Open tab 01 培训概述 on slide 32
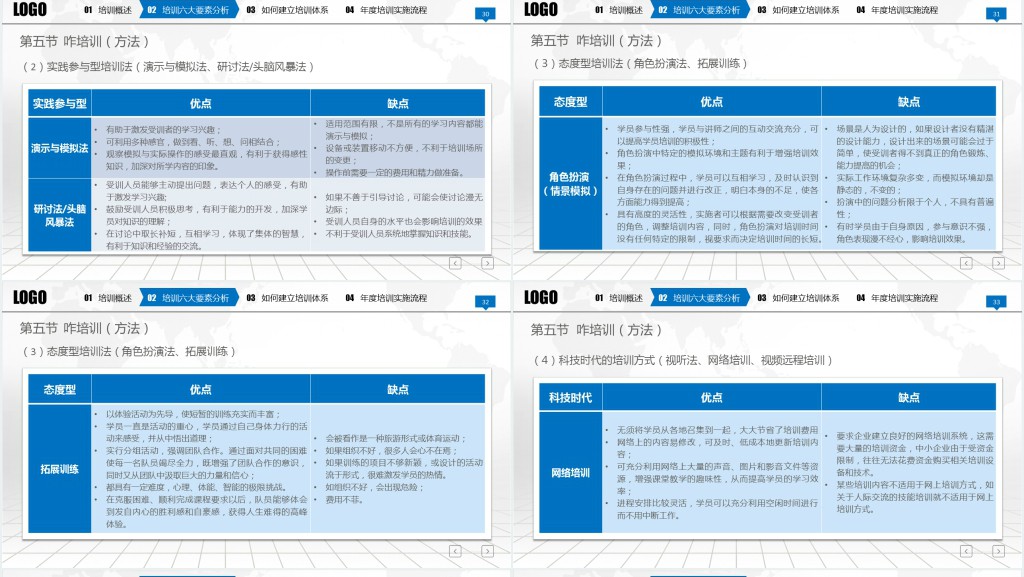This screenshot has height=577, width=1024. pyautogui.click(x=108, y=298)
